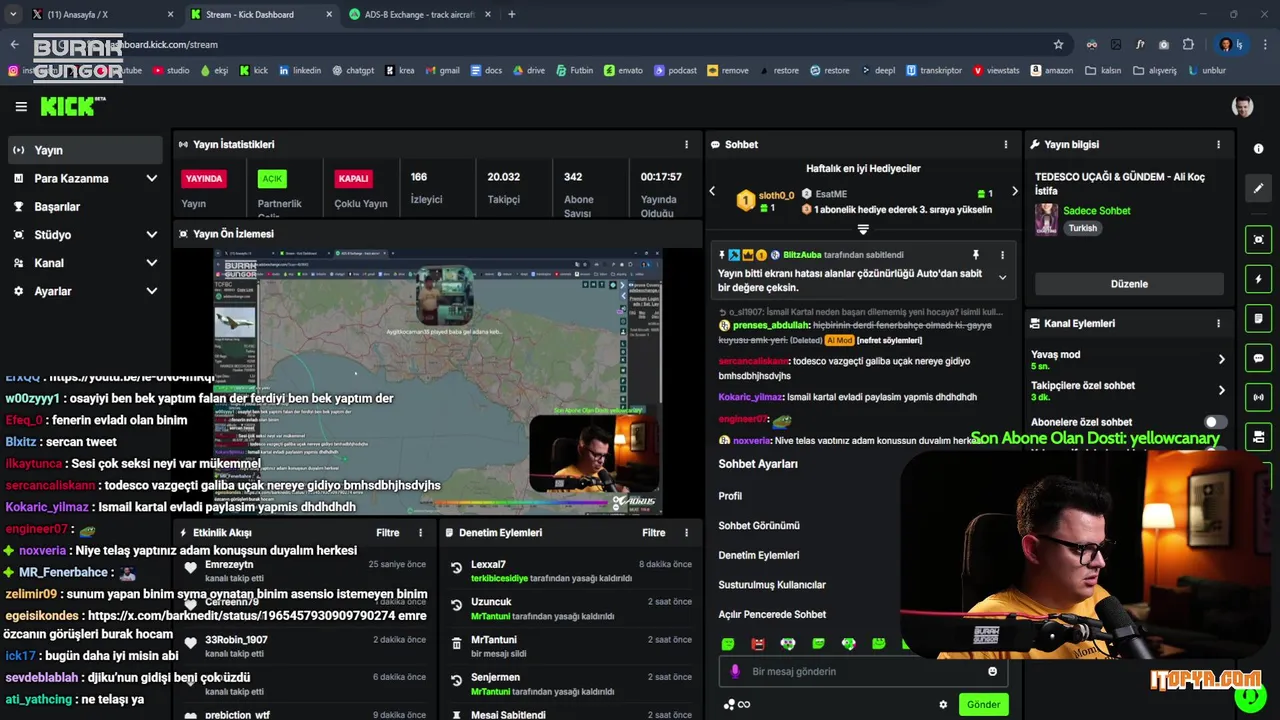Click the Gönder send button
1280x720 pixels.
(983, 705)
